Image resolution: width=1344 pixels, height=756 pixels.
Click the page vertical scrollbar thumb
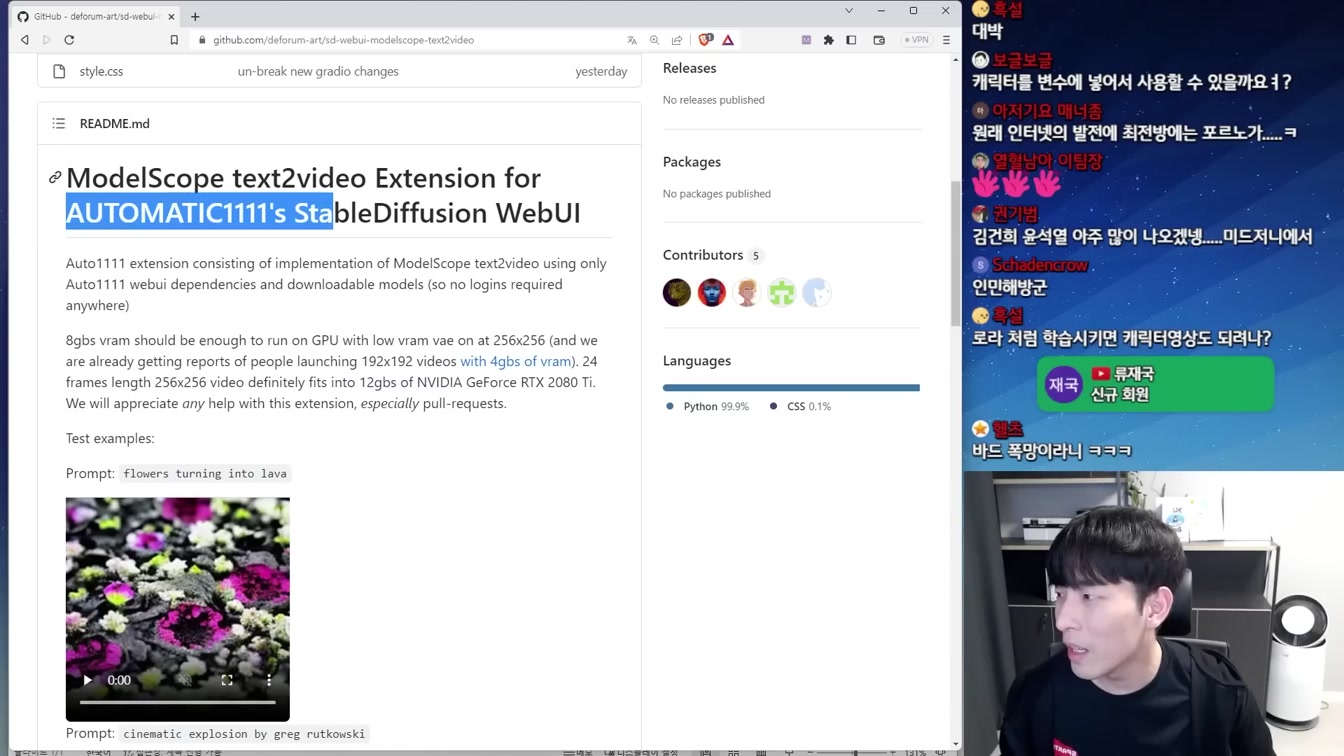(955, 252)
